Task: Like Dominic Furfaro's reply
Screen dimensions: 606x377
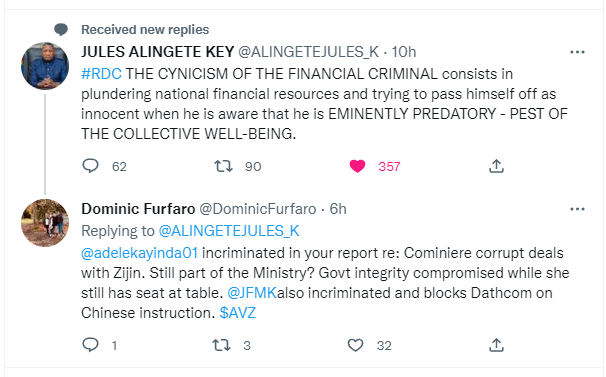Action: tap(355, 345)
